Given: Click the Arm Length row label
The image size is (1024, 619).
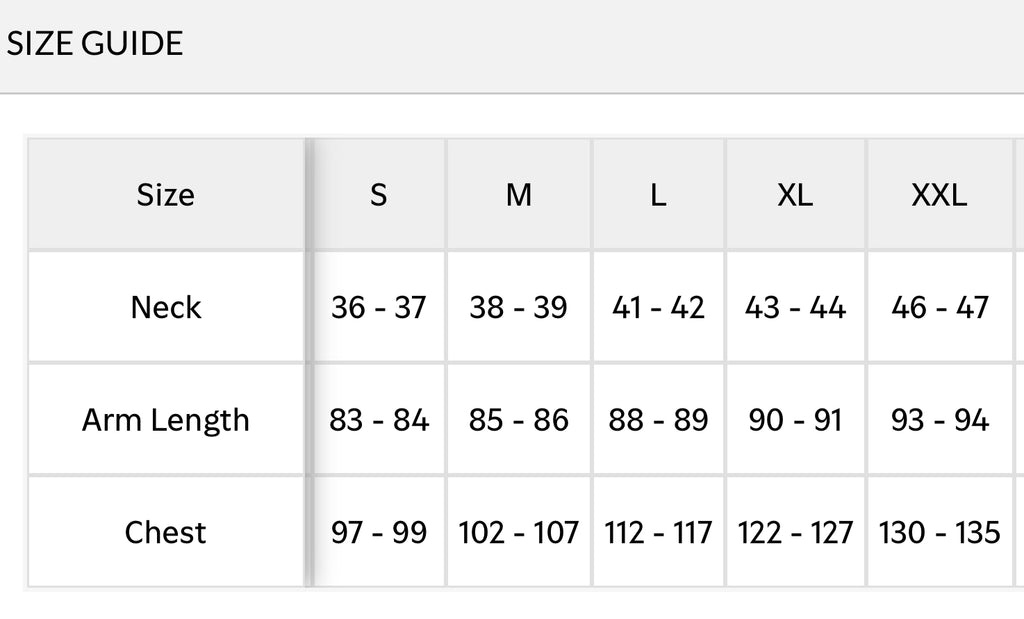Looking at the screenshot, I should [166, 419].
